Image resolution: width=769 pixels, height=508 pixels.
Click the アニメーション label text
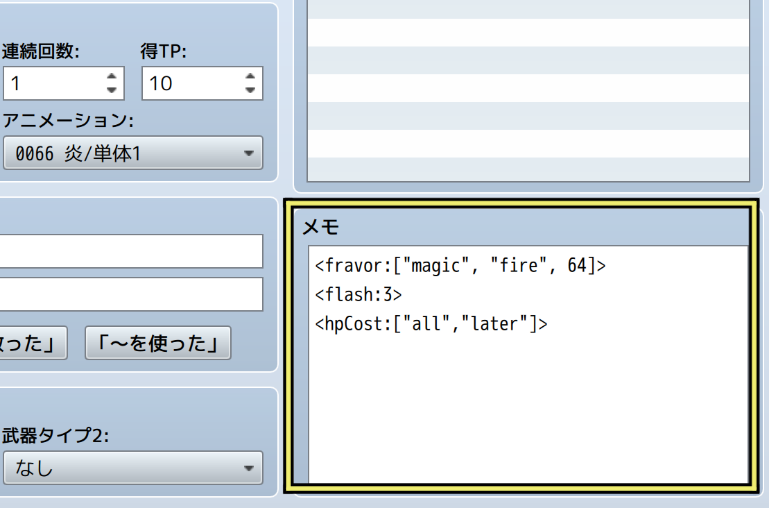[67, 121]
